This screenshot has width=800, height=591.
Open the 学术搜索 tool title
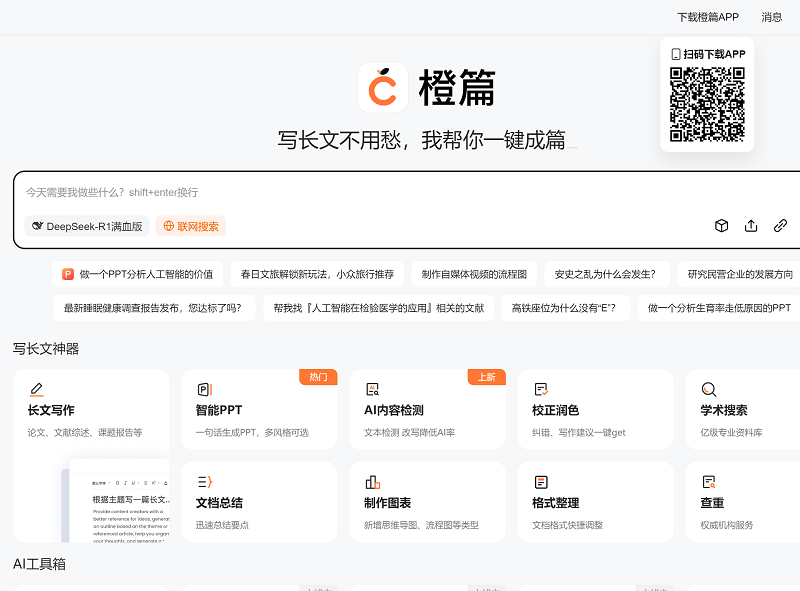pos(724,410)
